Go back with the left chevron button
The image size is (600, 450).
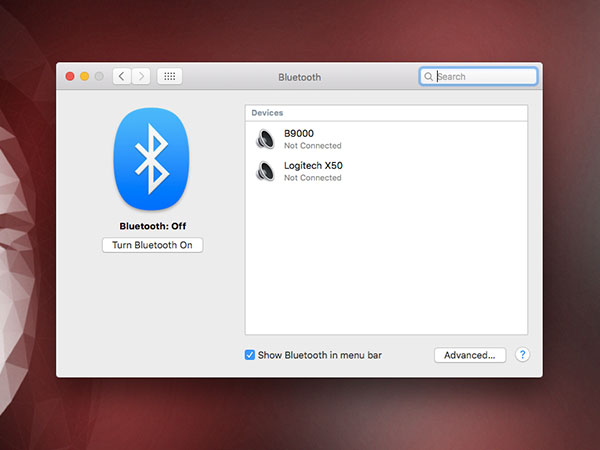[x=122, y=77]
